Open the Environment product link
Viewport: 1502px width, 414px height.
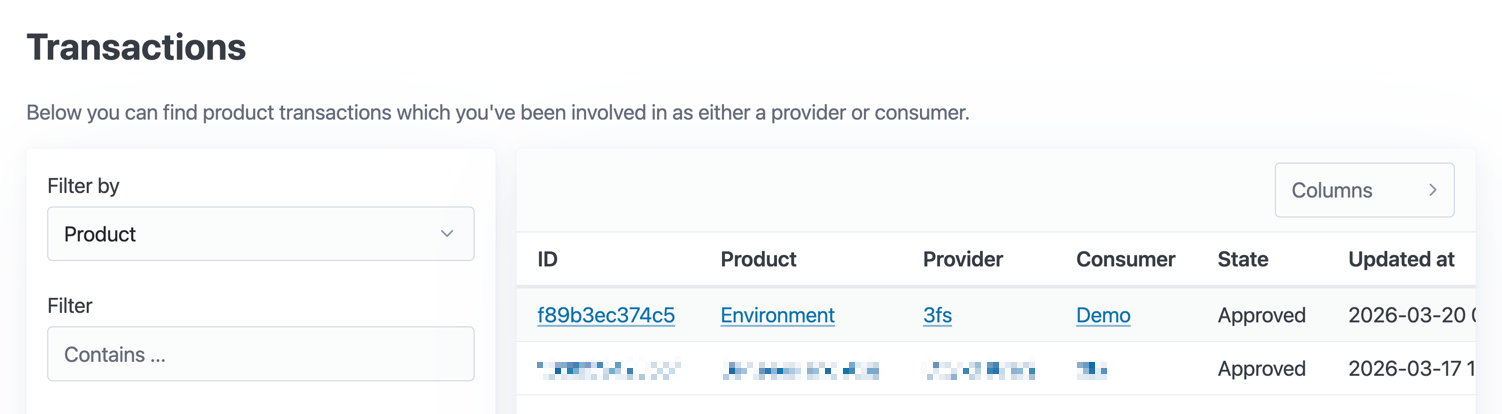pos(777,315)
